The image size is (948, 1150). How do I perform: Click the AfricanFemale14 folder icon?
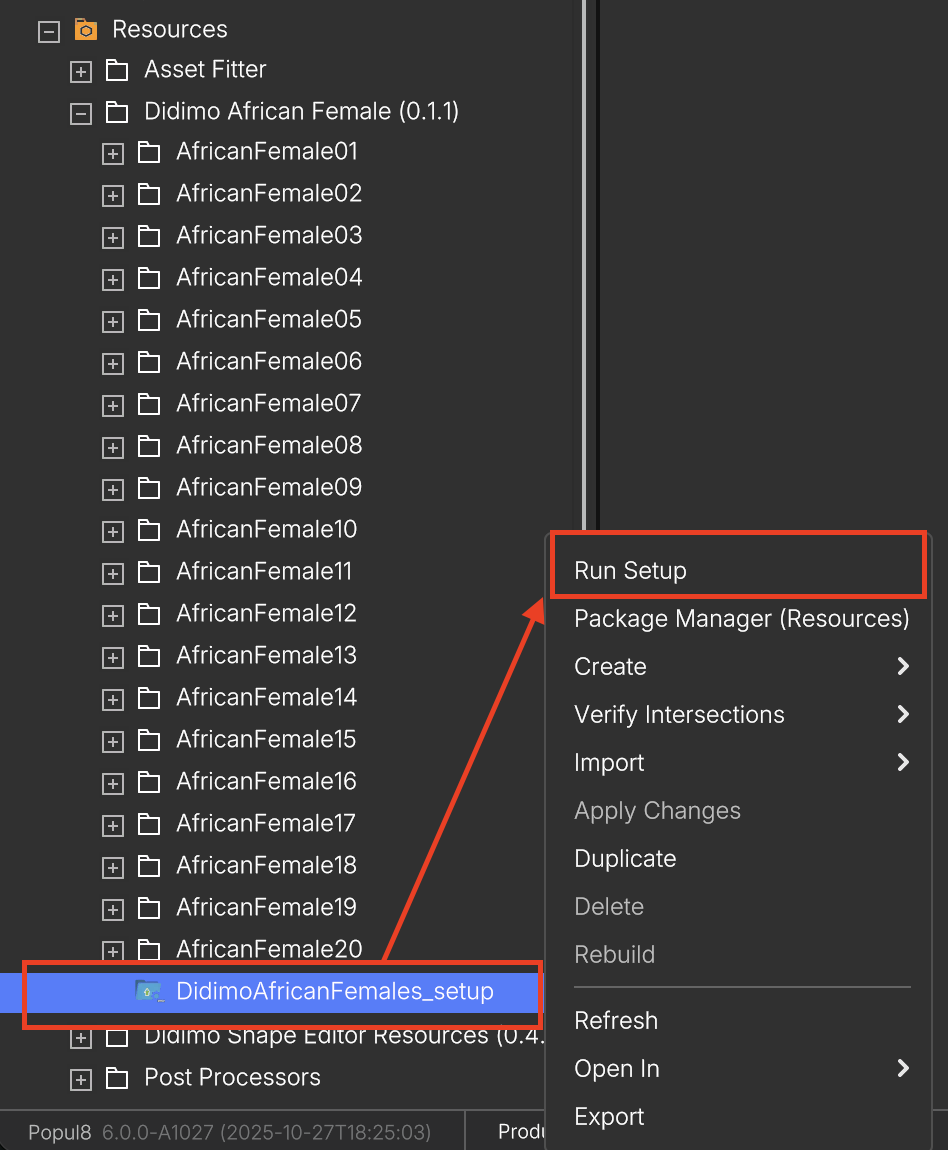point(149,698)
